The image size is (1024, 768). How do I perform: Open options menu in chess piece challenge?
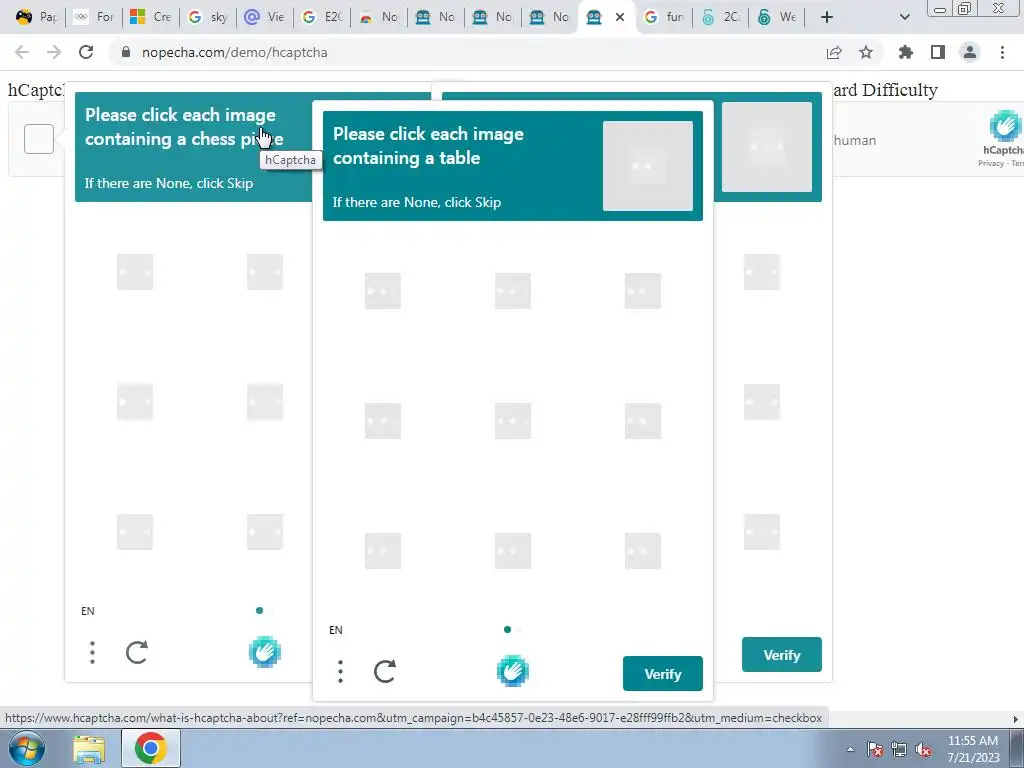92,652
